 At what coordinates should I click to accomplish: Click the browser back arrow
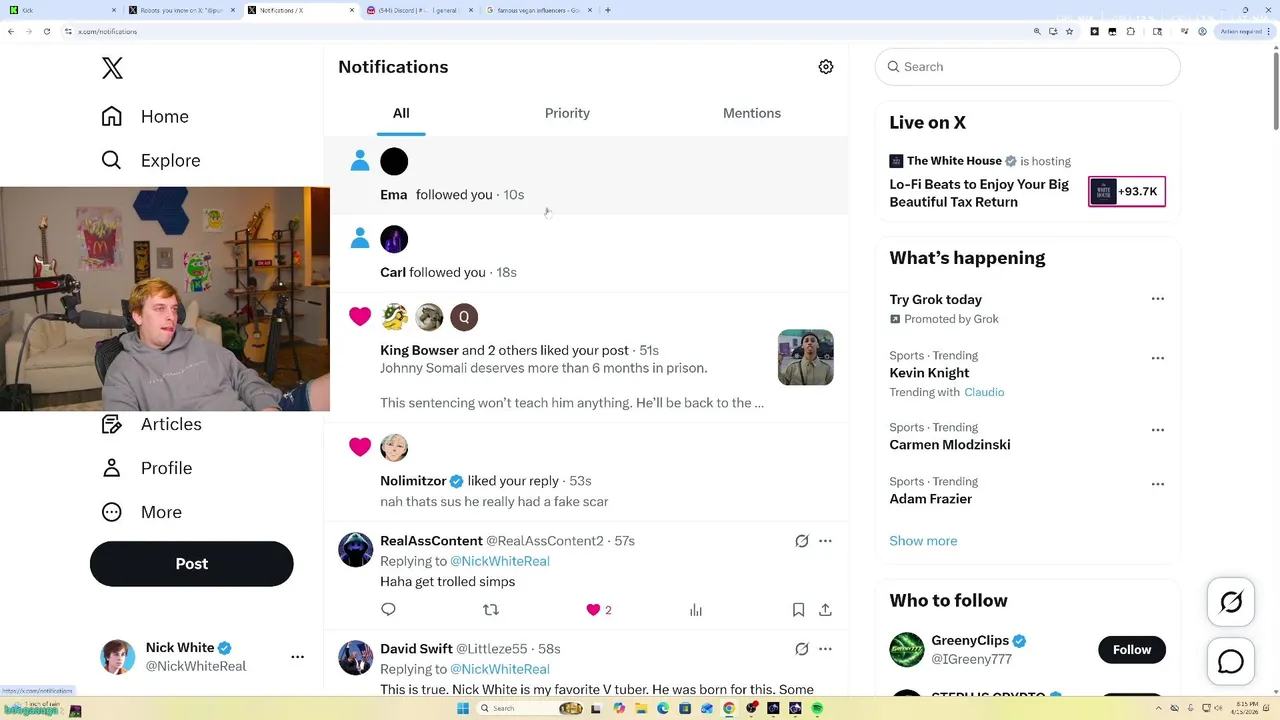(11, 32)
